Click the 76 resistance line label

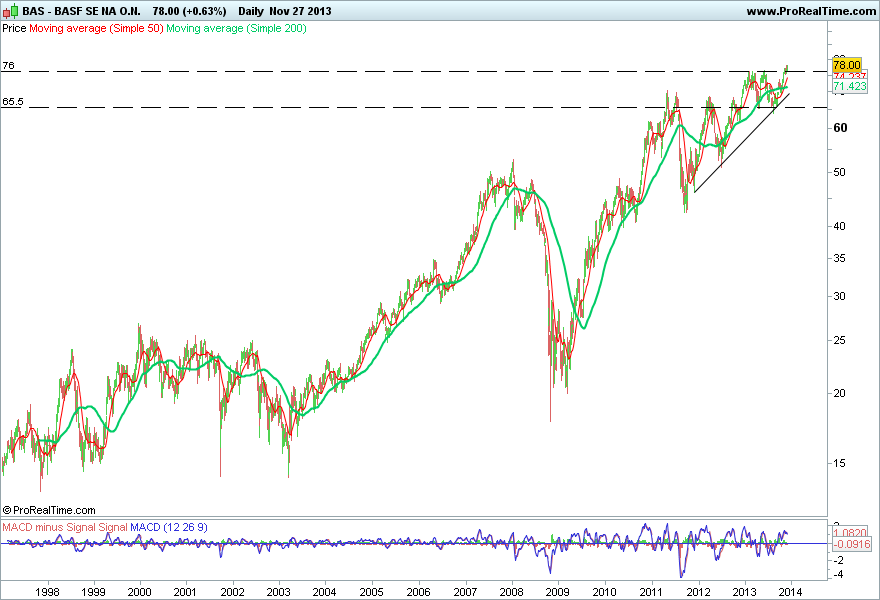click(x=8, y=66)
